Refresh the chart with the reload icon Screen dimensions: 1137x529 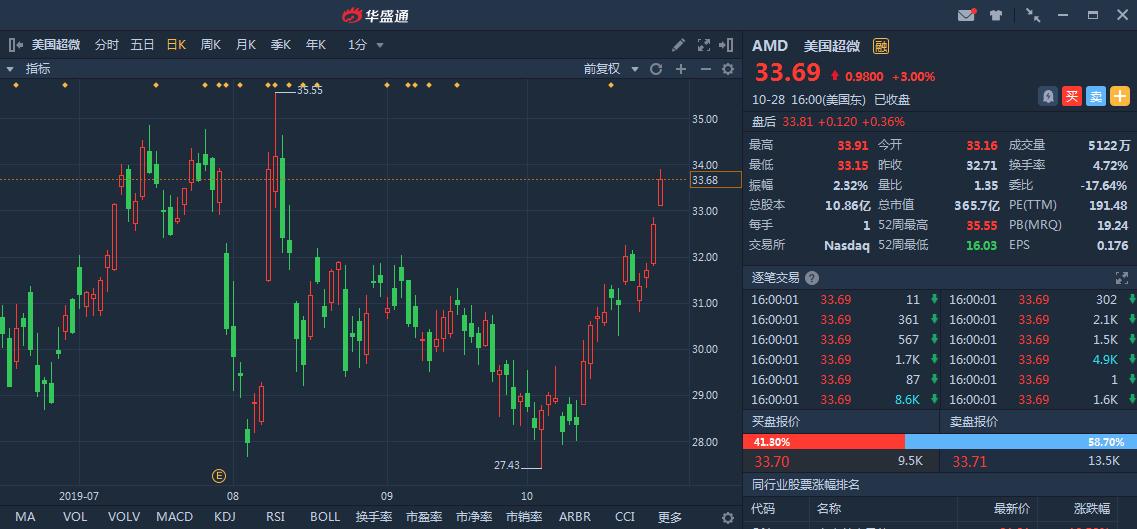coord(656,69)
